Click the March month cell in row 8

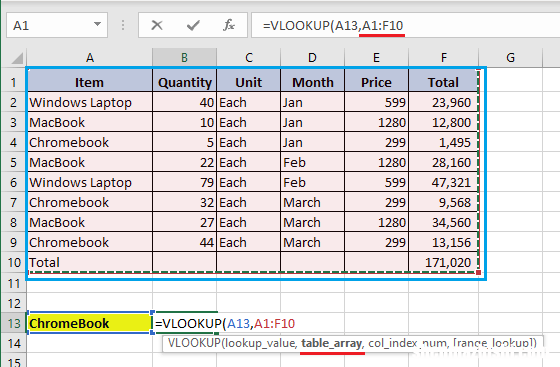312,222
